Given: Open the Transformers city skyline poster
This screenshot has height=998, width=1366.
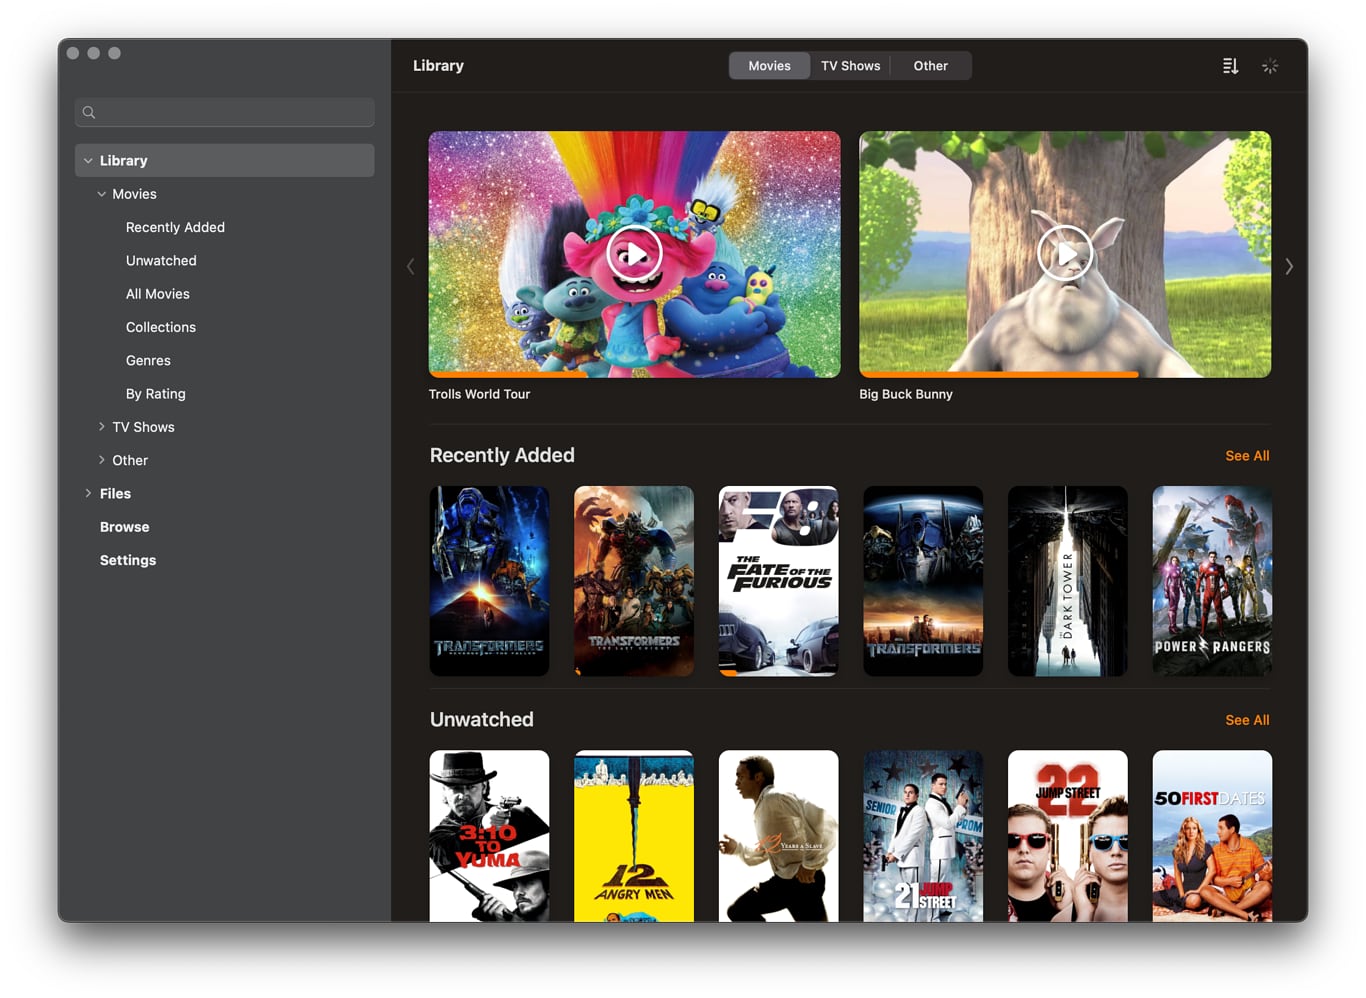Looking at the screenshot, I should pos(923,581).
